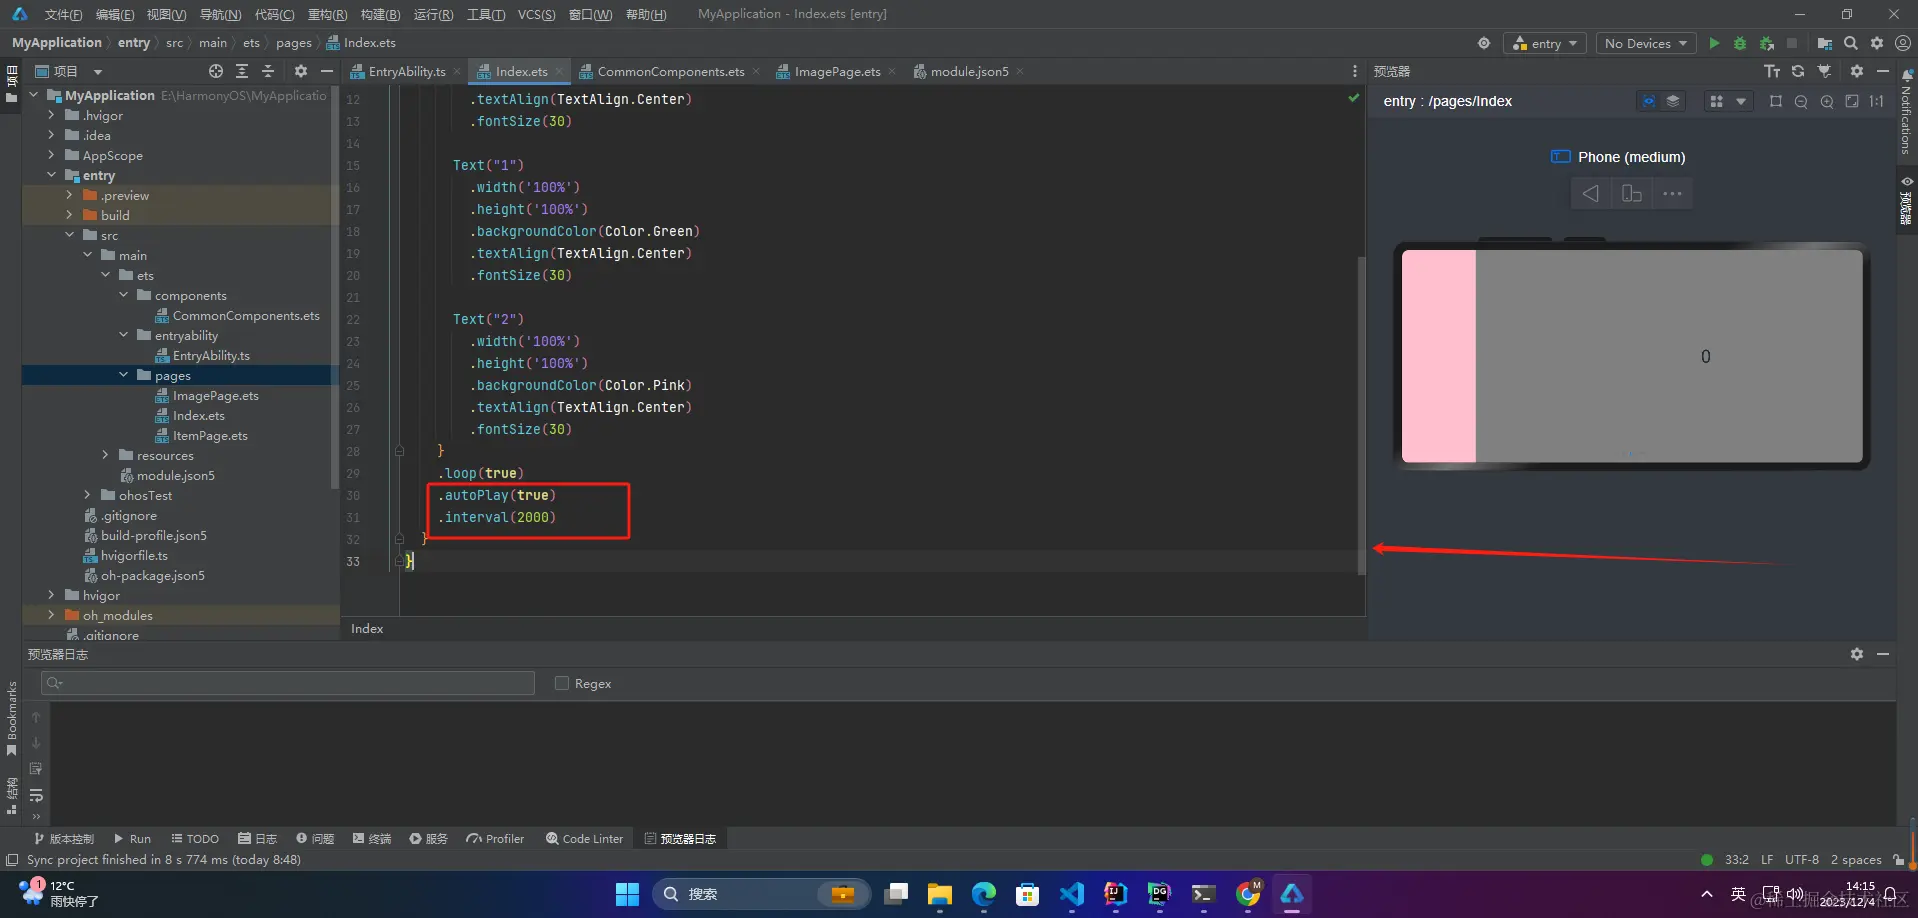Click the font size Tt icon in the previewer
1918x918 pixels.
tap(1772, 71)
